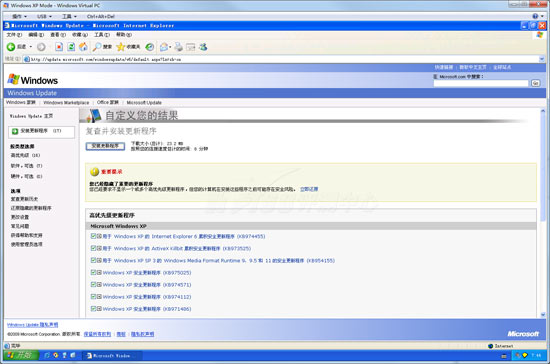Open the History icon in toolbar
Image resolution: width=550 pixels, height=364 pixels.
[150, 47]
